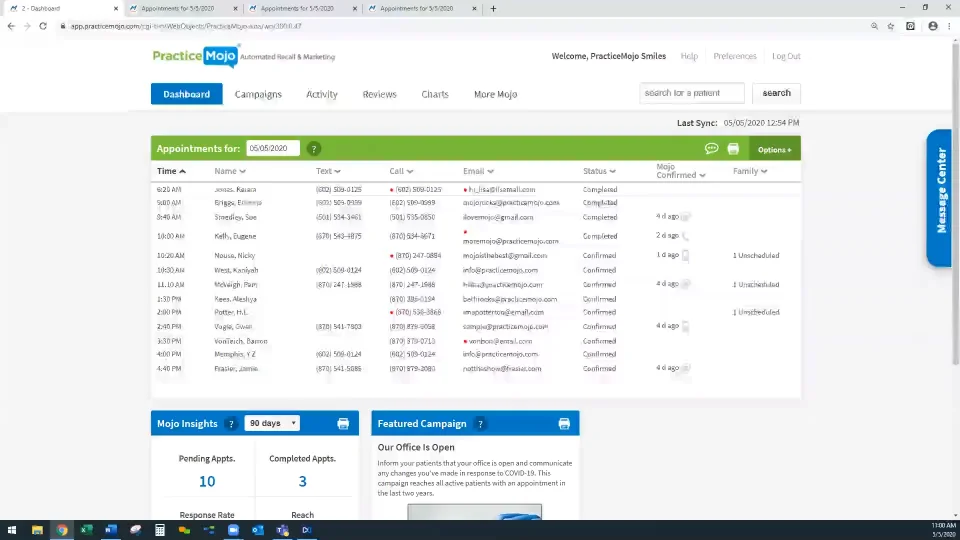Click 1 Unscheduled in Potter, H.L. row
This screenshot has height=540, width=960.
[x=756, y=312]
